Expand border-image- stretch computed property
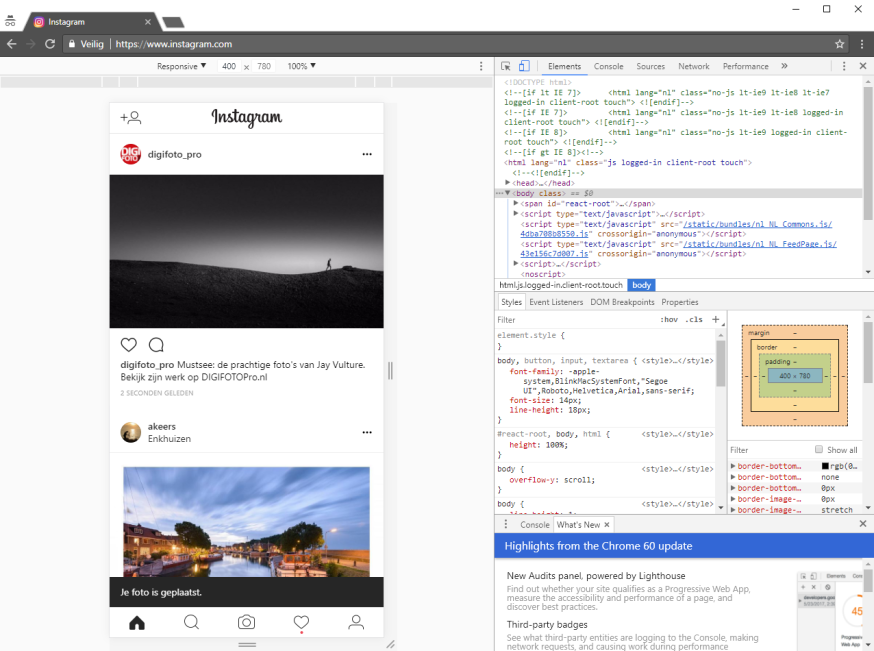 (734, 510)
